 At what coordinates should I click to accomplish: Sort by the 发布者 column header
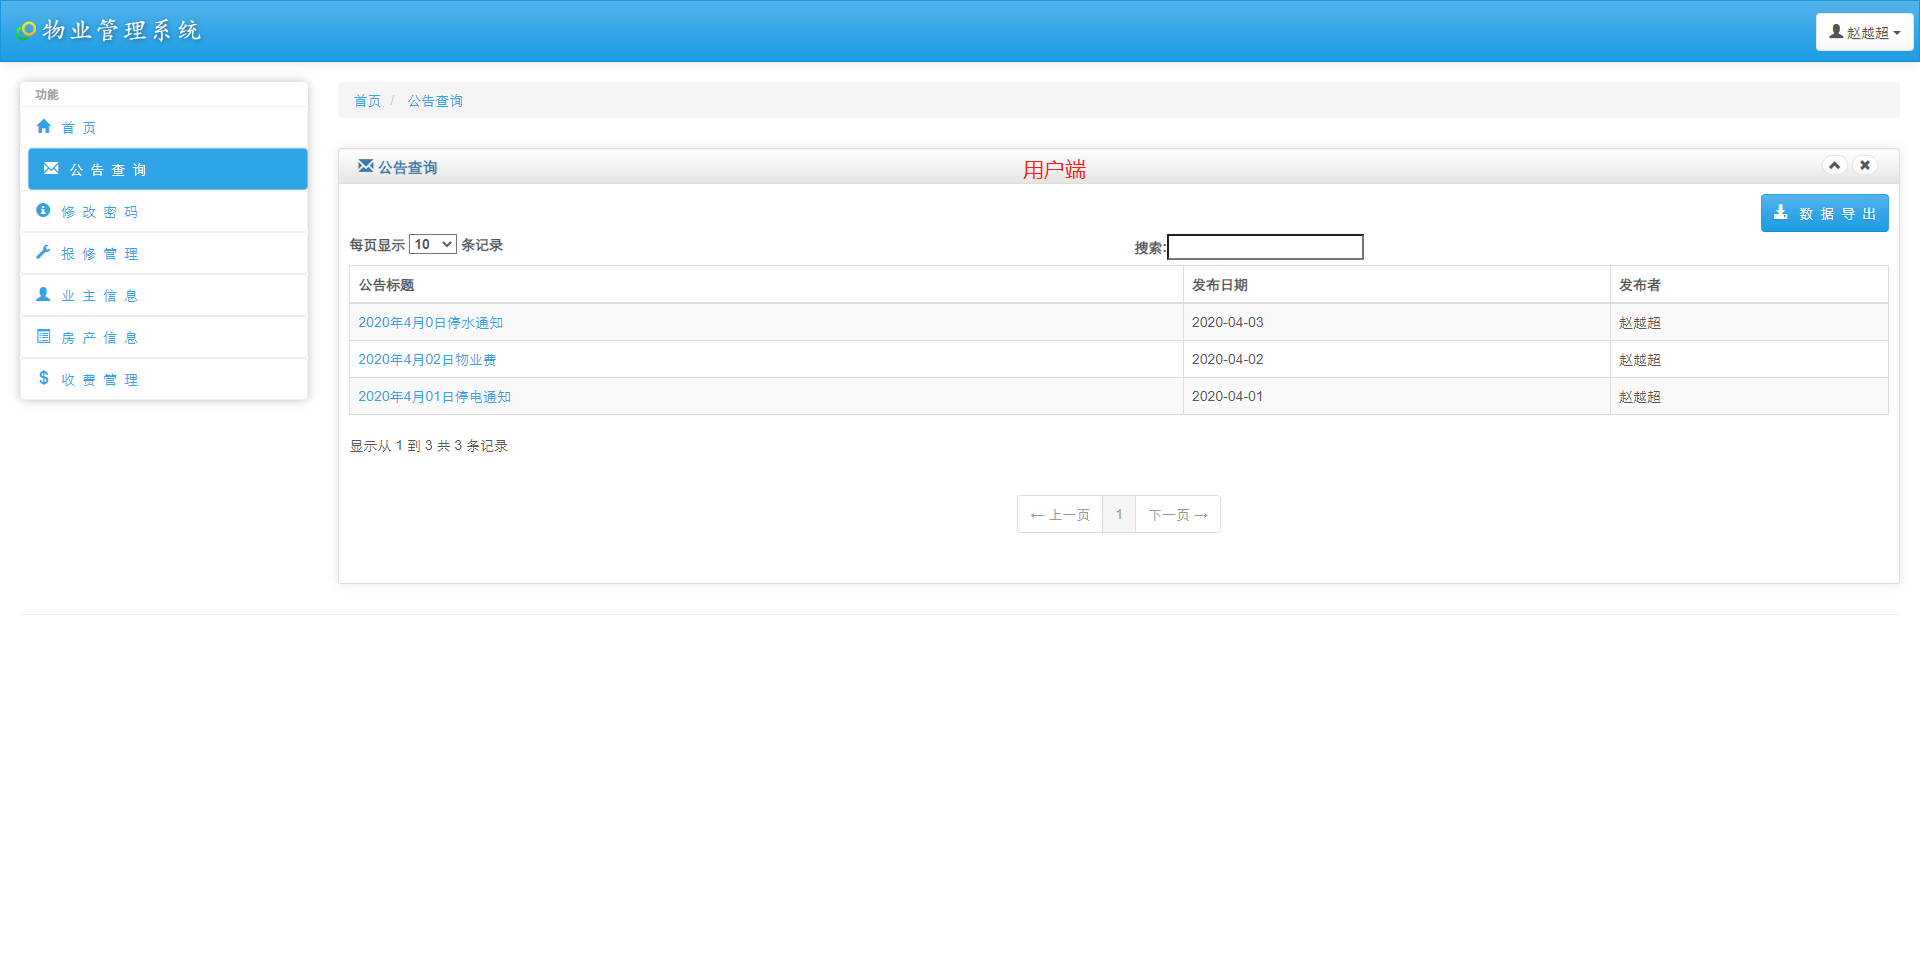point(1749,285)
